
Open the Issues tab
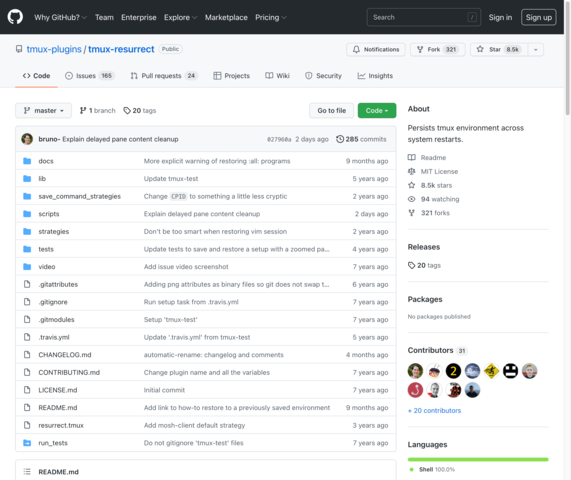[x=90, y=76]
